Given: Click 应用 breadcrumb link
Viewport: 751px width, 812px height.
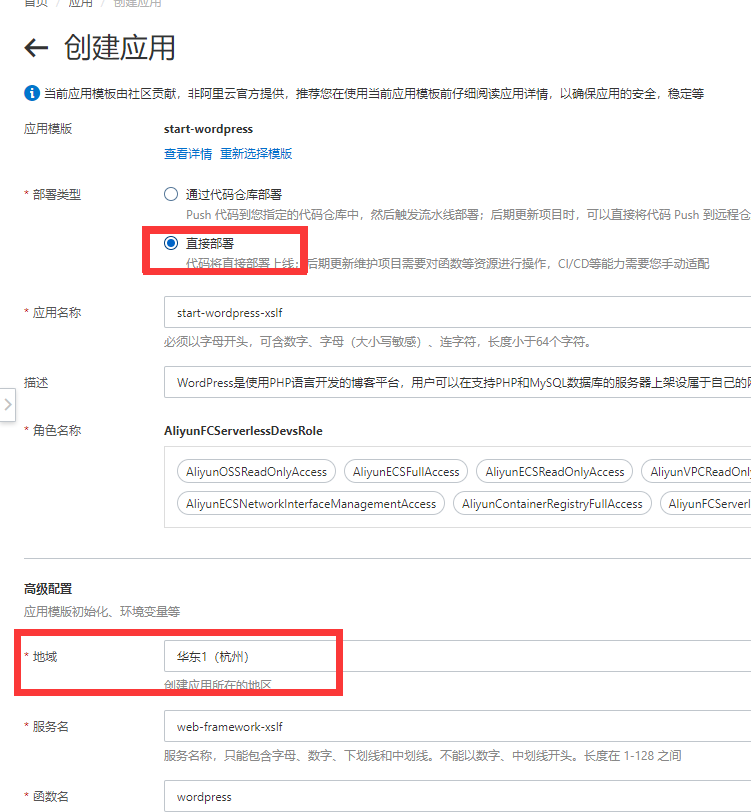Looking at the screenshot, I should (x=80, y=3).
